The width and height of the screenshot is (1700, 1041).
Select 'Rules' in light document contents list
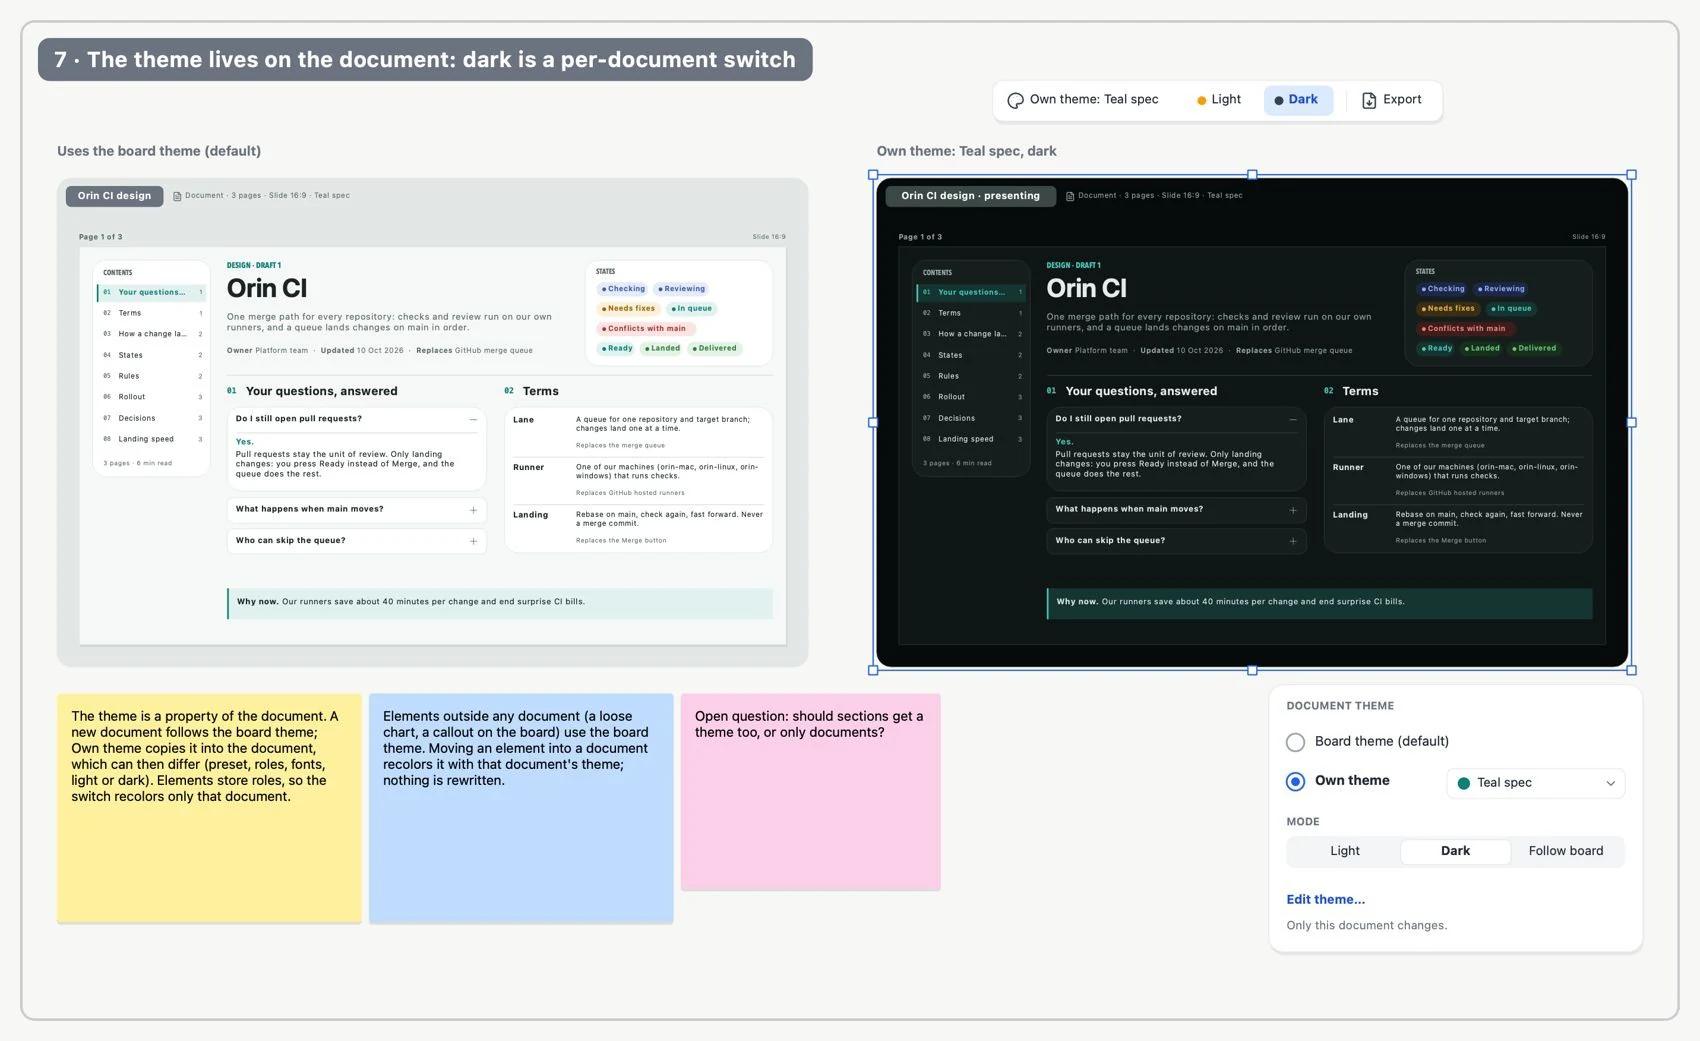pos(152,376)
